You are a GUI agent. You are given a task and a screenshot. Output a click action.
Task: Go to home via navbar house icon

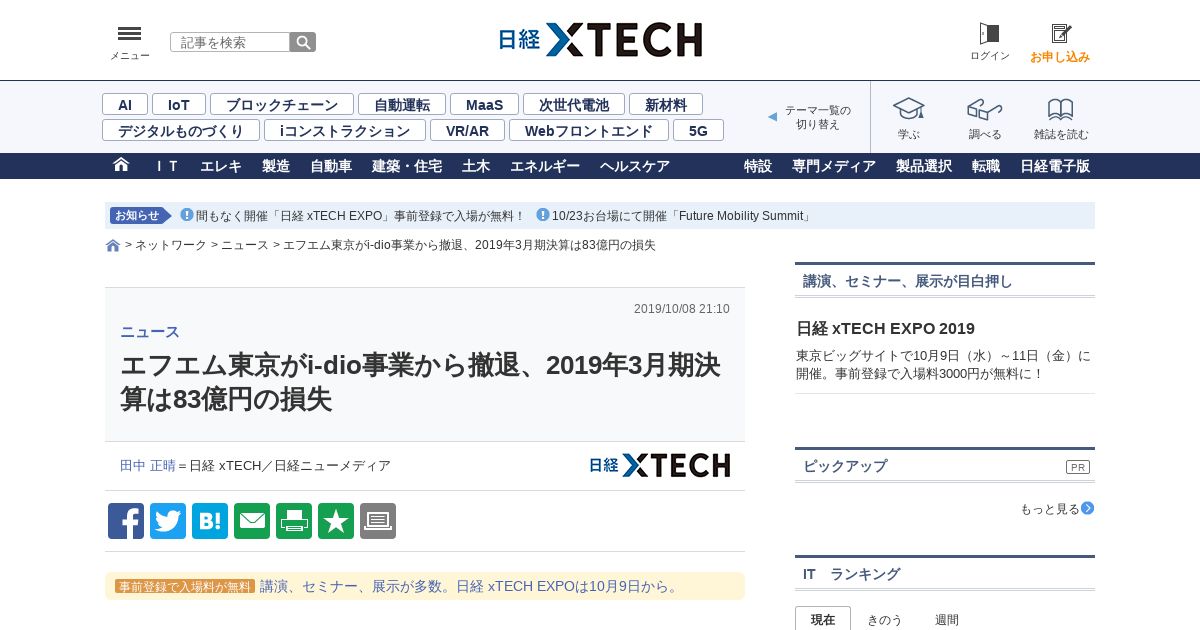(x=121, y=165)
